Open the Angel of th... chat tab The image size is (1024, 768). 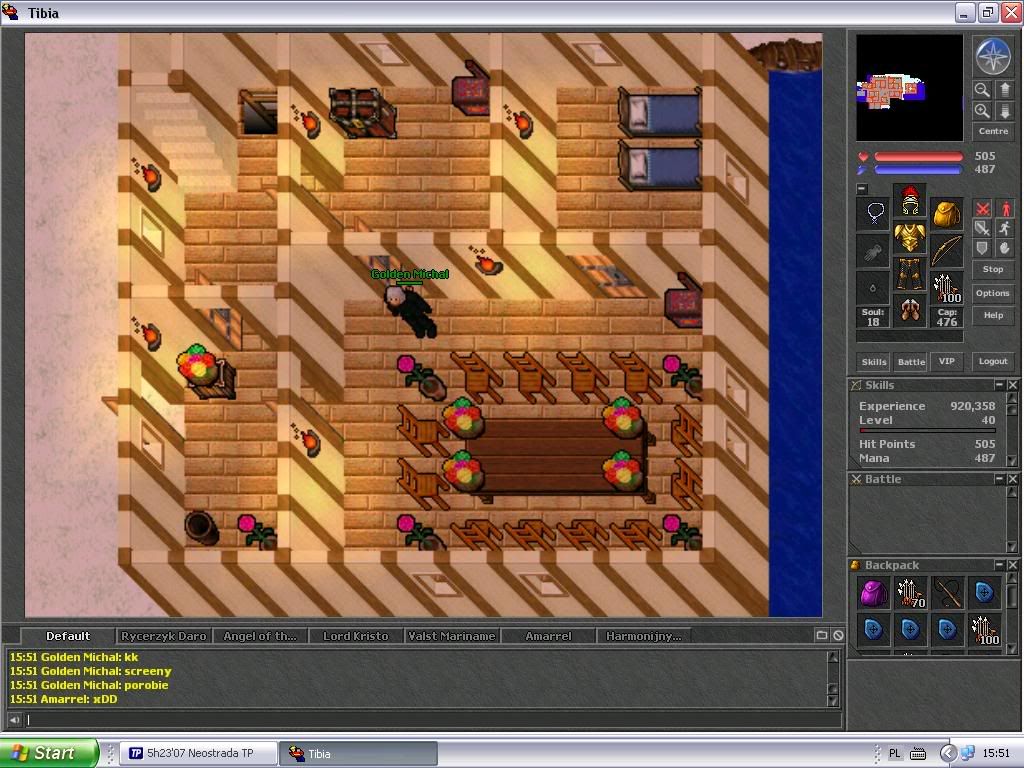click(260, 636)
